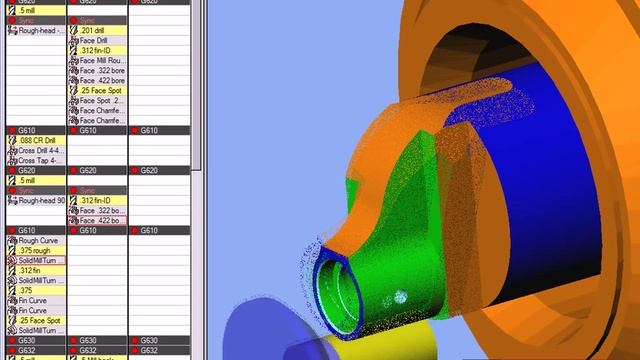Click the red dot on first-column G630 header
Viewport: 640px width, 360px height.
[12, 340]
